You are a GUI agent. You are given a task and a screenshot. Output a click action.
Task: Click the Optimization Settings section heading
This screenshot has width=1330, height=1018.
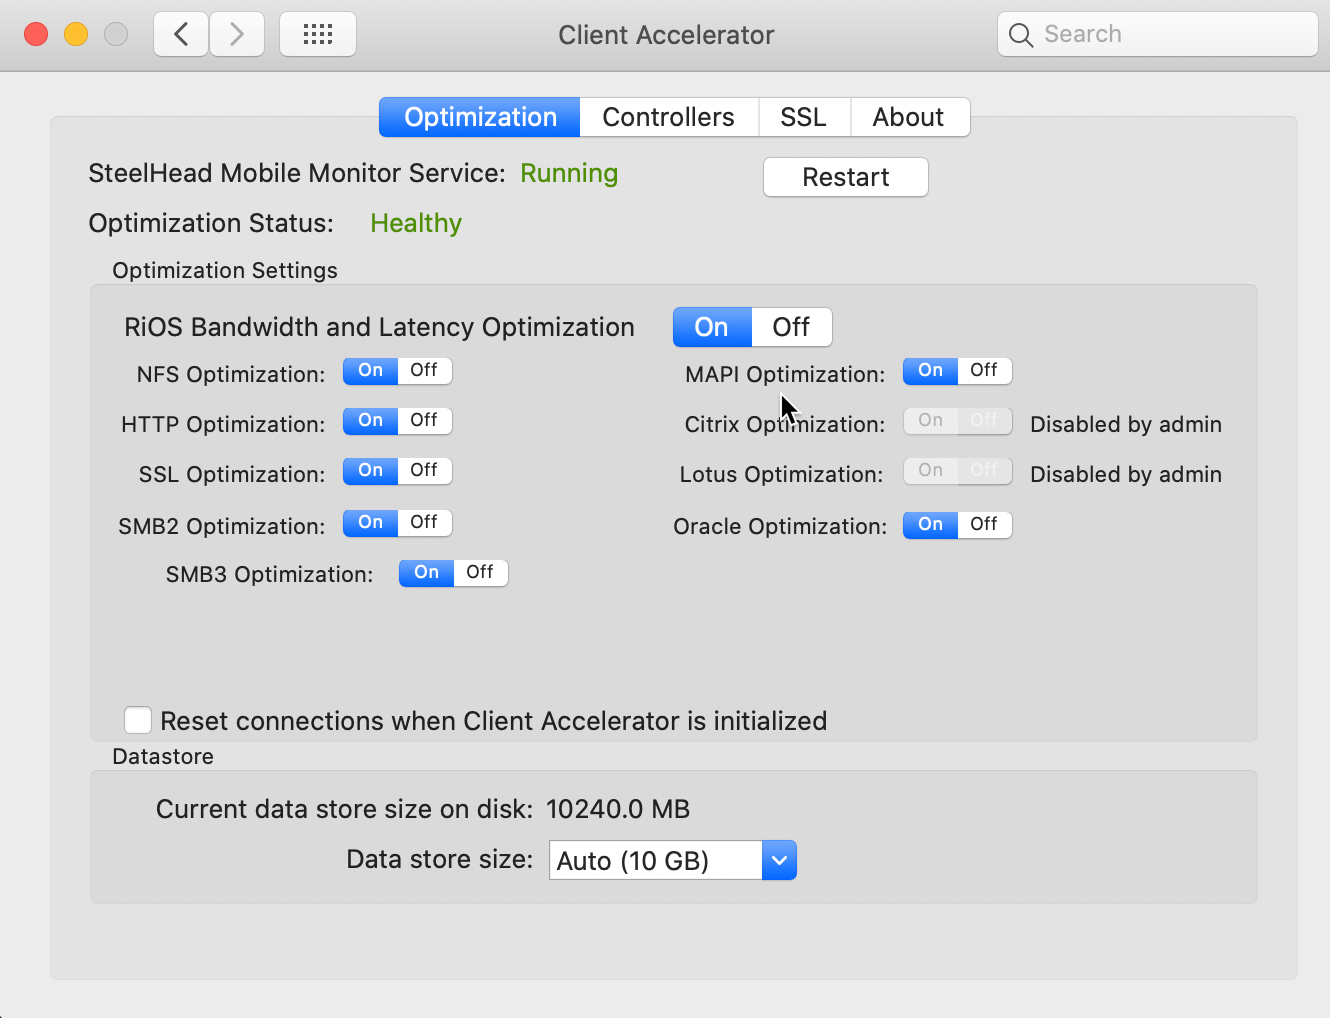point(225,270)
